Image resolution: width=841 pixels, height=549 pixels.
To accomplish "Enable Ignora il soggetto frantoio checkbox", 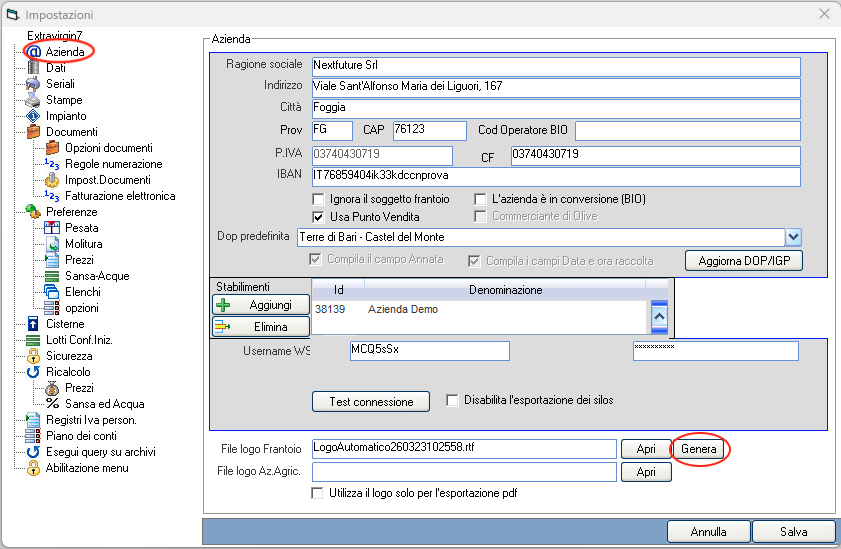I will click(x=318, y=199).
